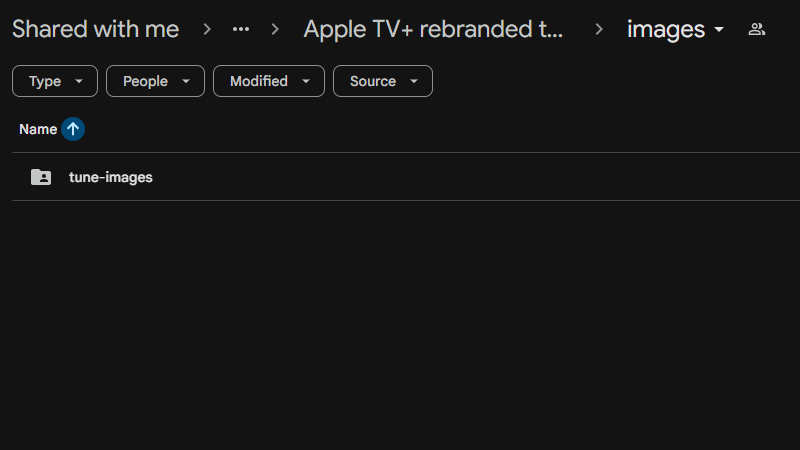Open the images folder dropdown menu
800x450 pixels.
(675, 29)
